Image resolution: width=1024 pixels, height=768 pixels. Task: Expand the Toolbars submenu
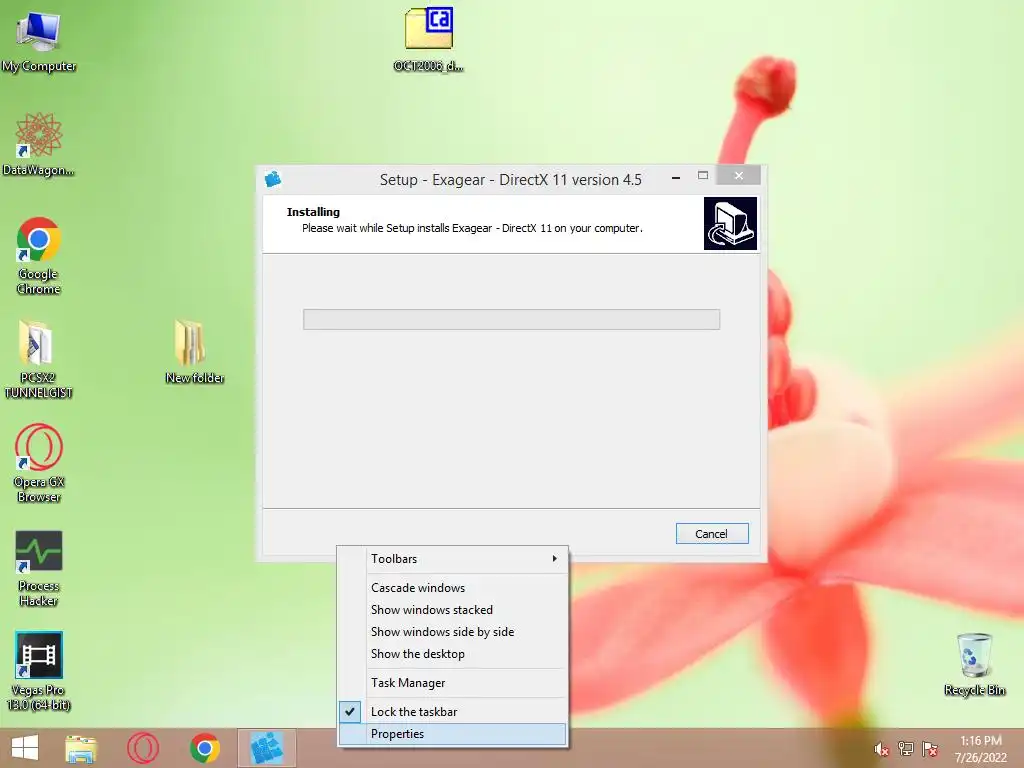pos(453,559)
